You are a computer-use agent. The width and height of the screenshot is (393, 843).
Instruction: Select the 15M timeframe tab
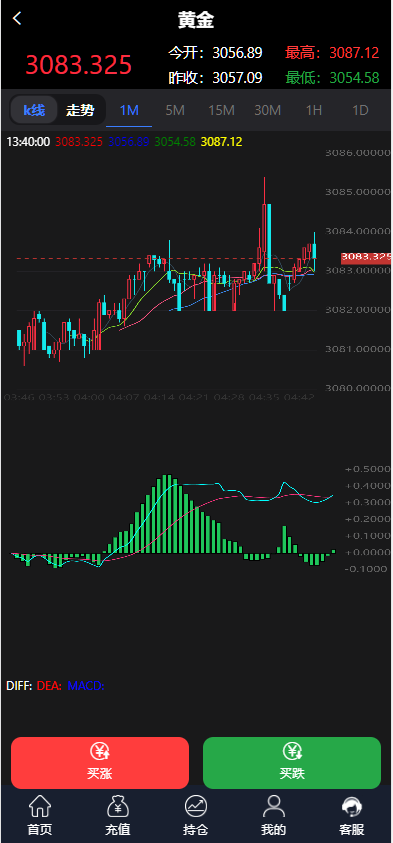(221, 111)
